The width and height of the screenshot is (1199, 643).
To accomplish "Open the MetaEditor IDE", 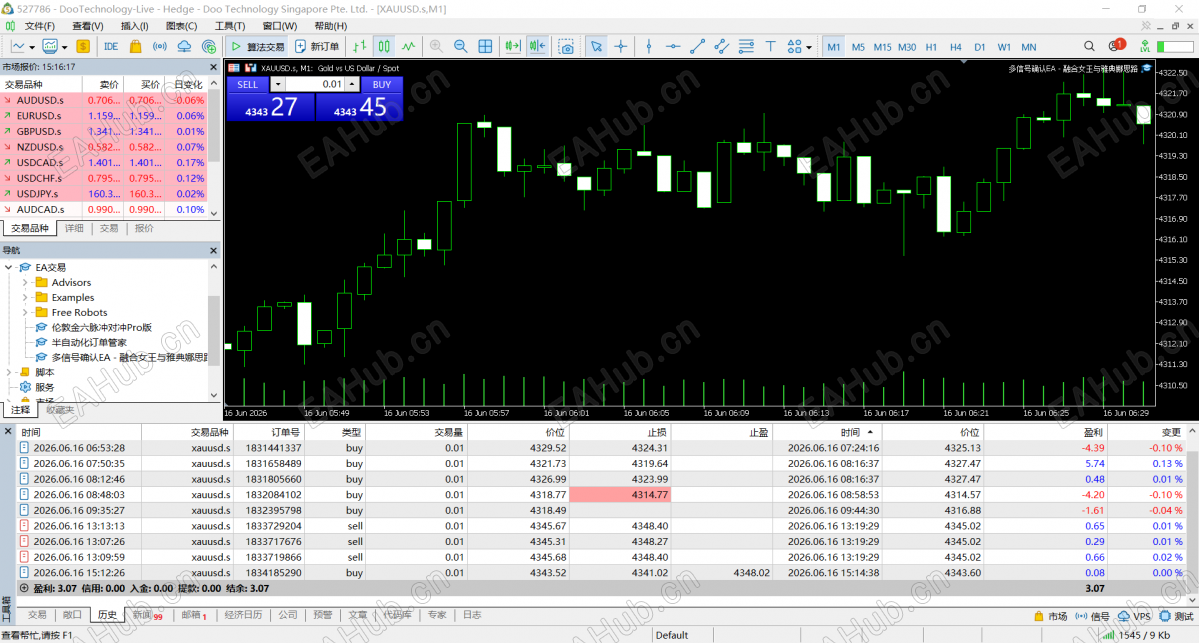I will click(x=111, y=47).
